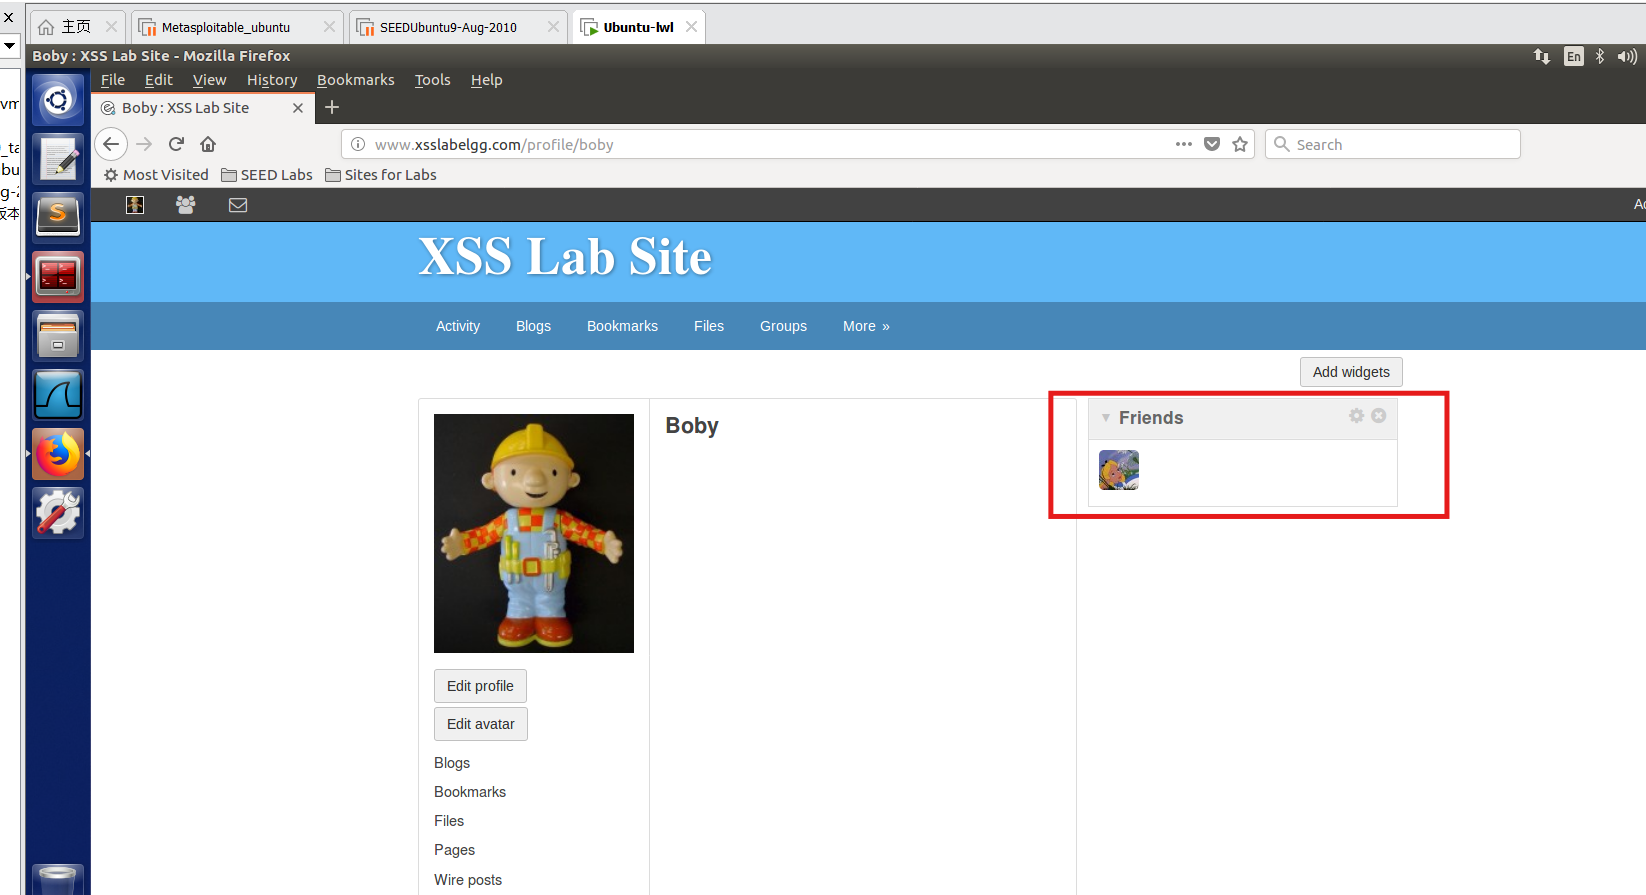Open the Firefox History menu

[x=272, y=80]
